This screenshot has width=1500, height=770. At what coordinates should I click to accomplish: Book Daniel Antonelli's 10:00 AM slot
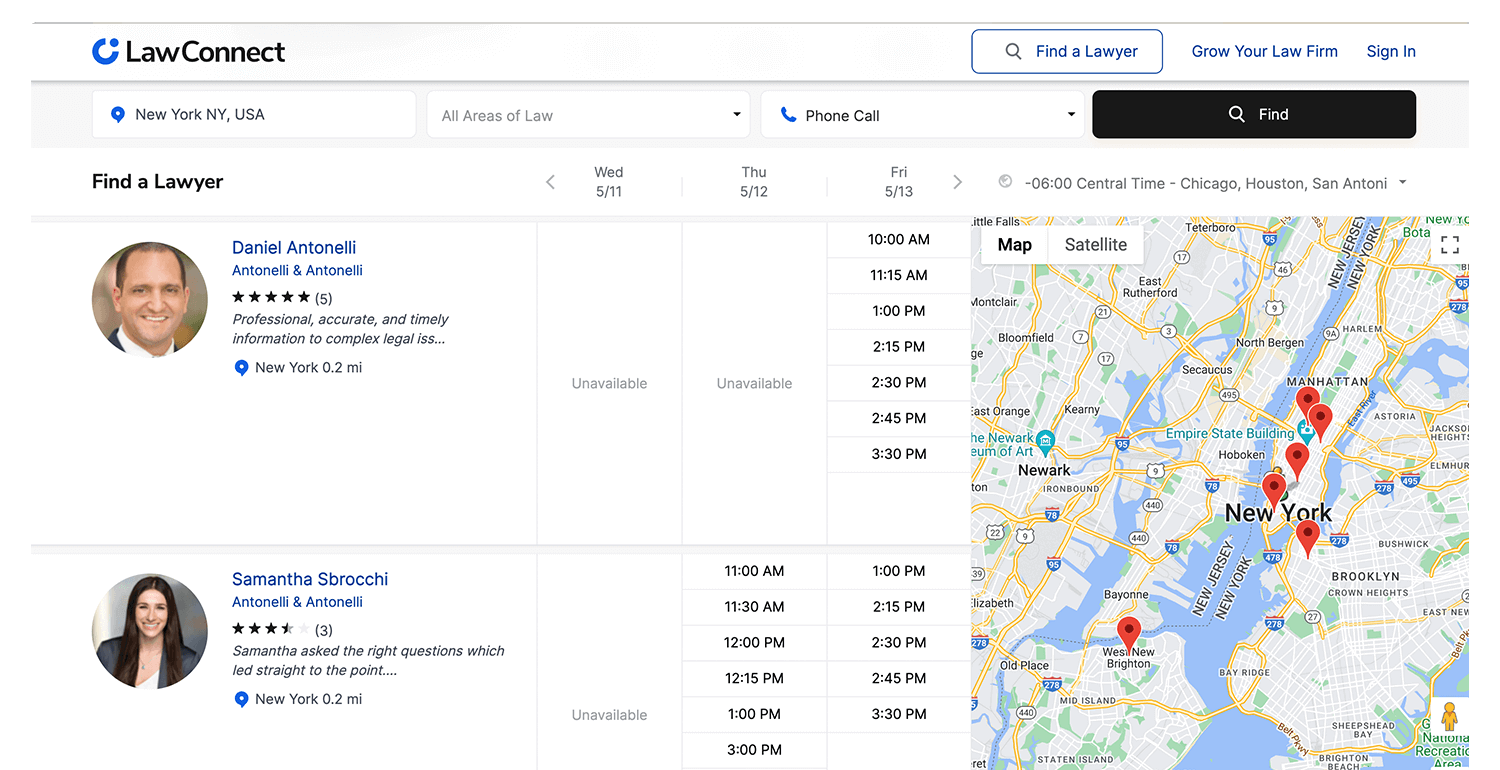click(x=898, y=240)
